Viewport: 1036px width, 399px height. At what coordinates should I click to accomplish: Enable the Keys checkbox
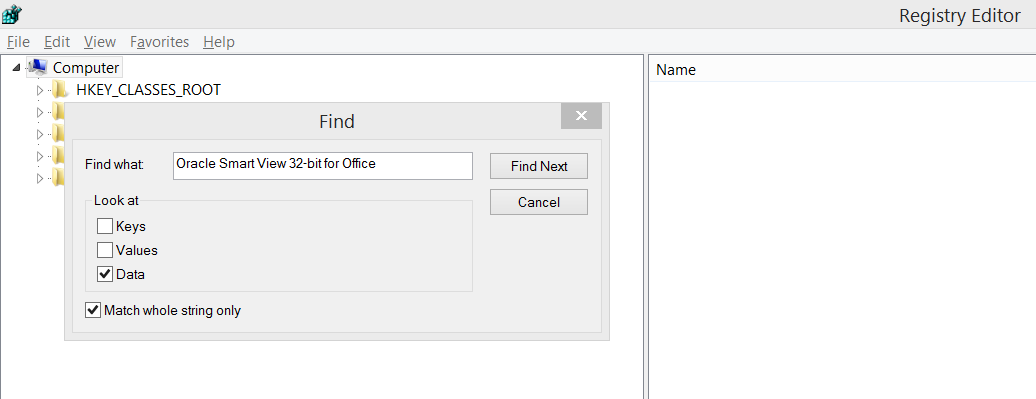pos(105,227)
